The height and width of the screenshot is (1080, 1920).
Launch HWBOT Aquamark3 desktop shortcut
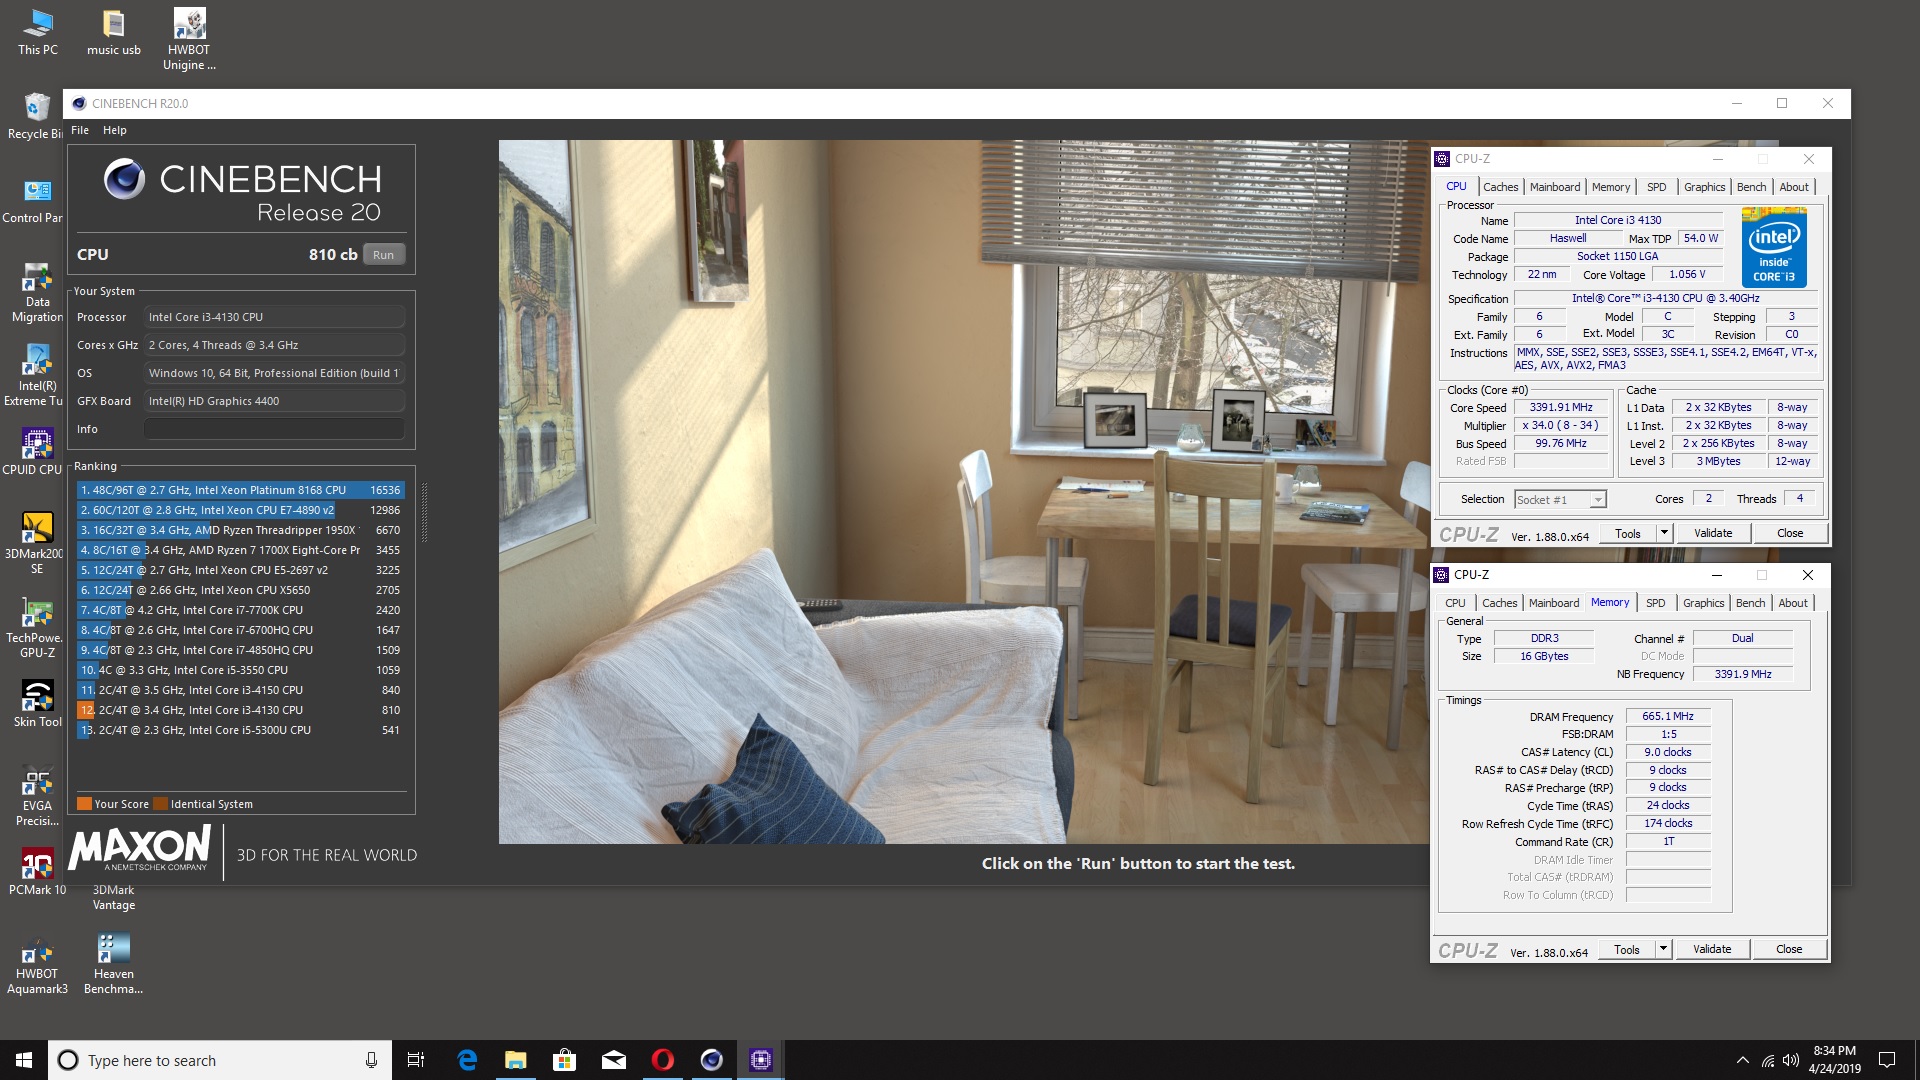tap(37, 964)
